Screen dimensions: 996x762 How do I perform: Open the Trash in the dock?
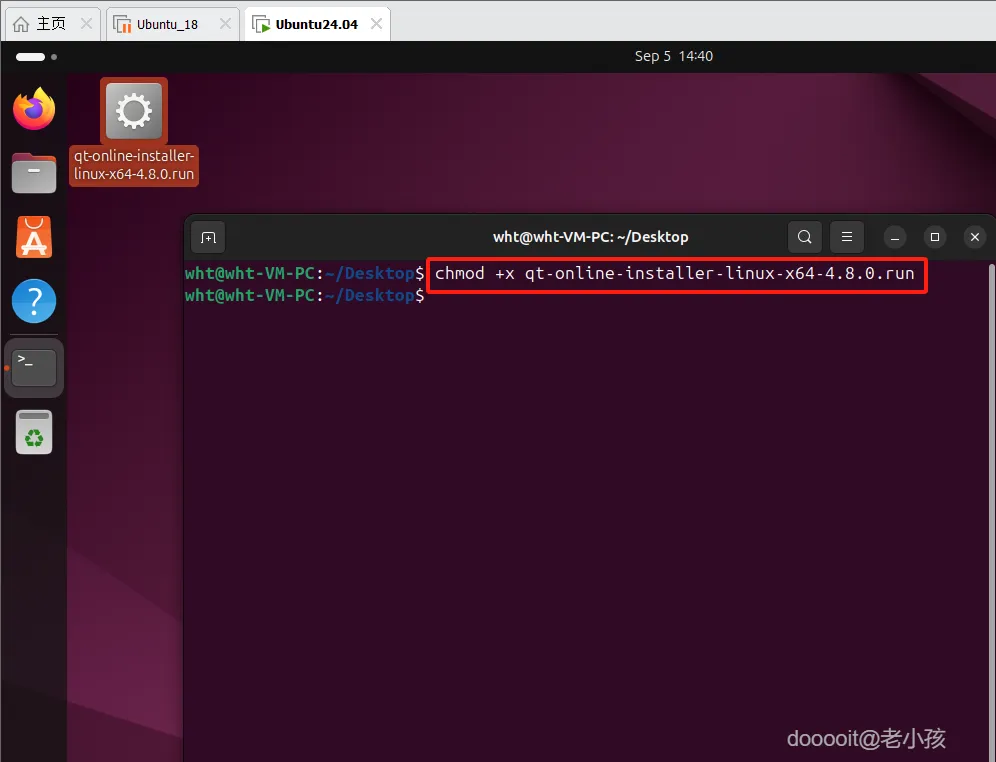34,432
